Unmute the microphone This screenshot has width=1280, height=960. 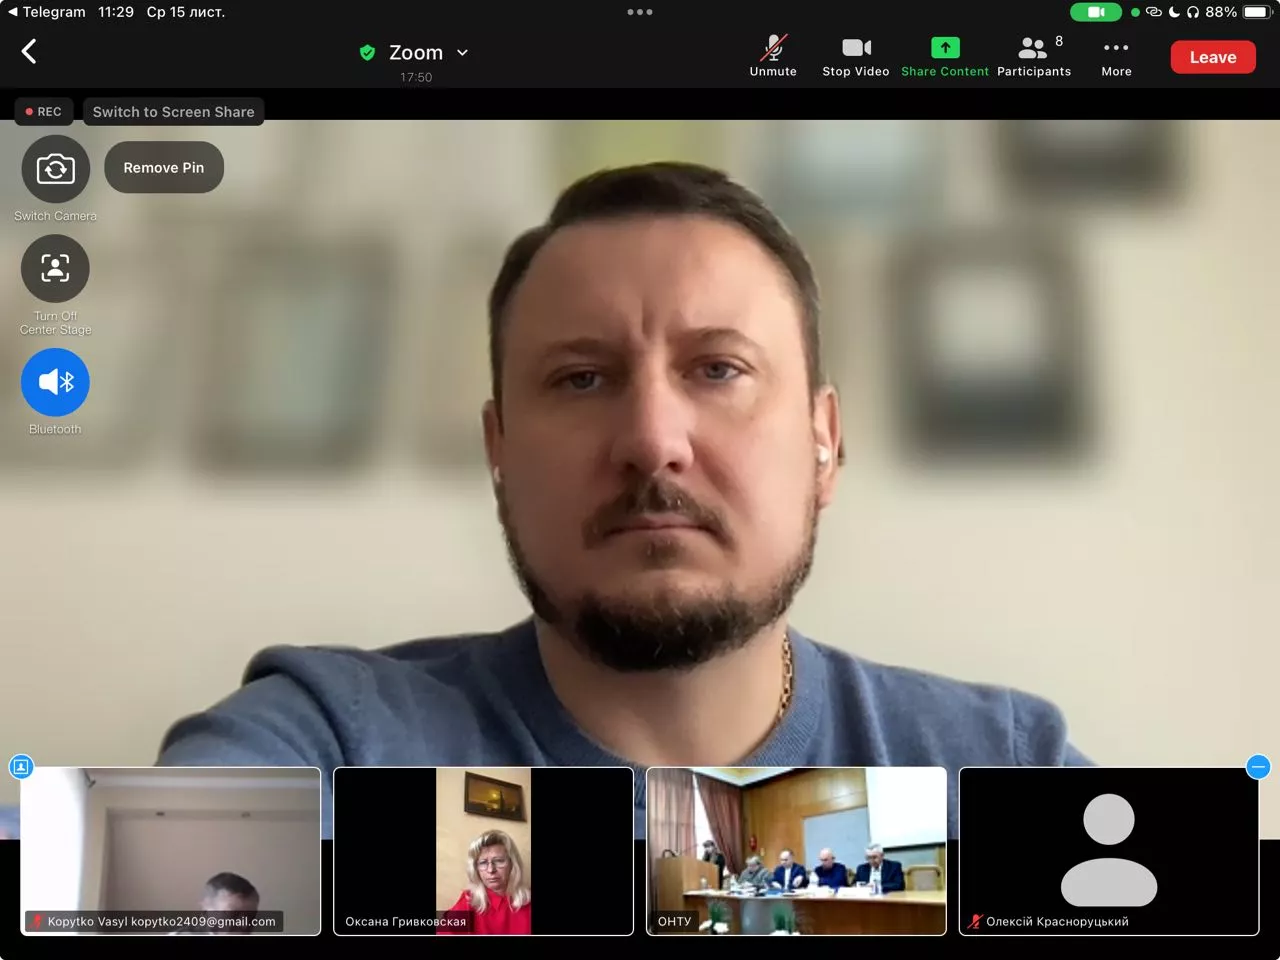click(x=773, y=56)
